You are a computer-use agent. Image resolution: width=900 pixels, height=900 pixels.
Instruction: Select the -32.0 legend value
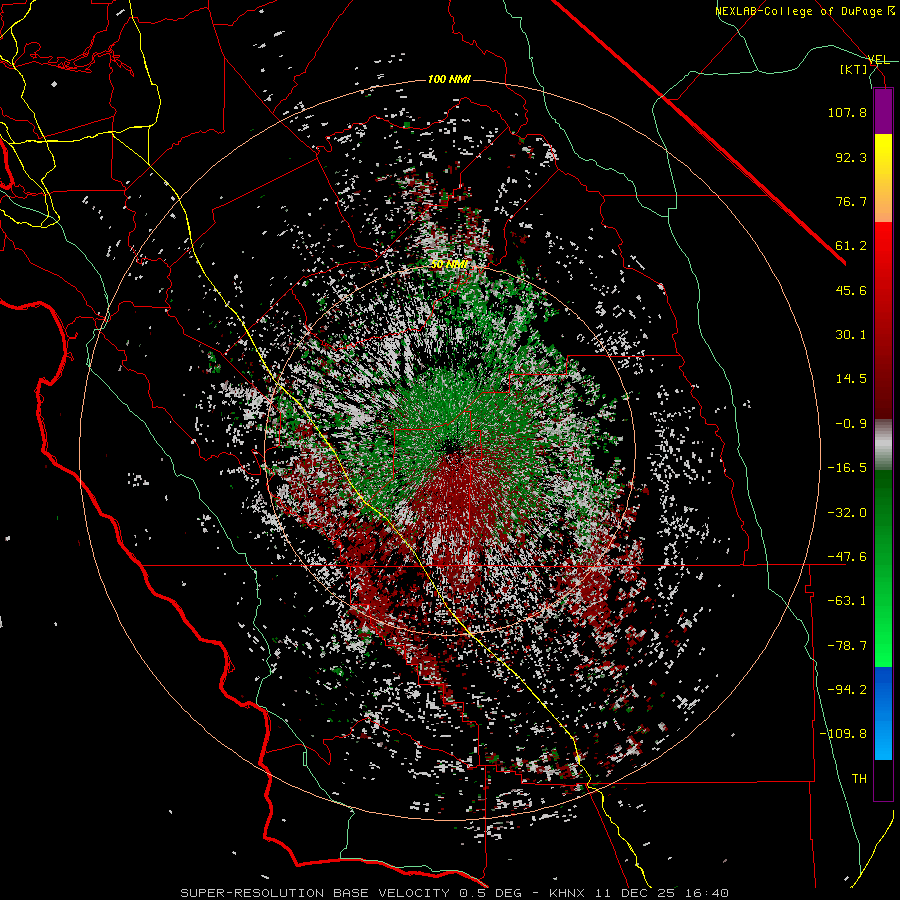(847, 513)
